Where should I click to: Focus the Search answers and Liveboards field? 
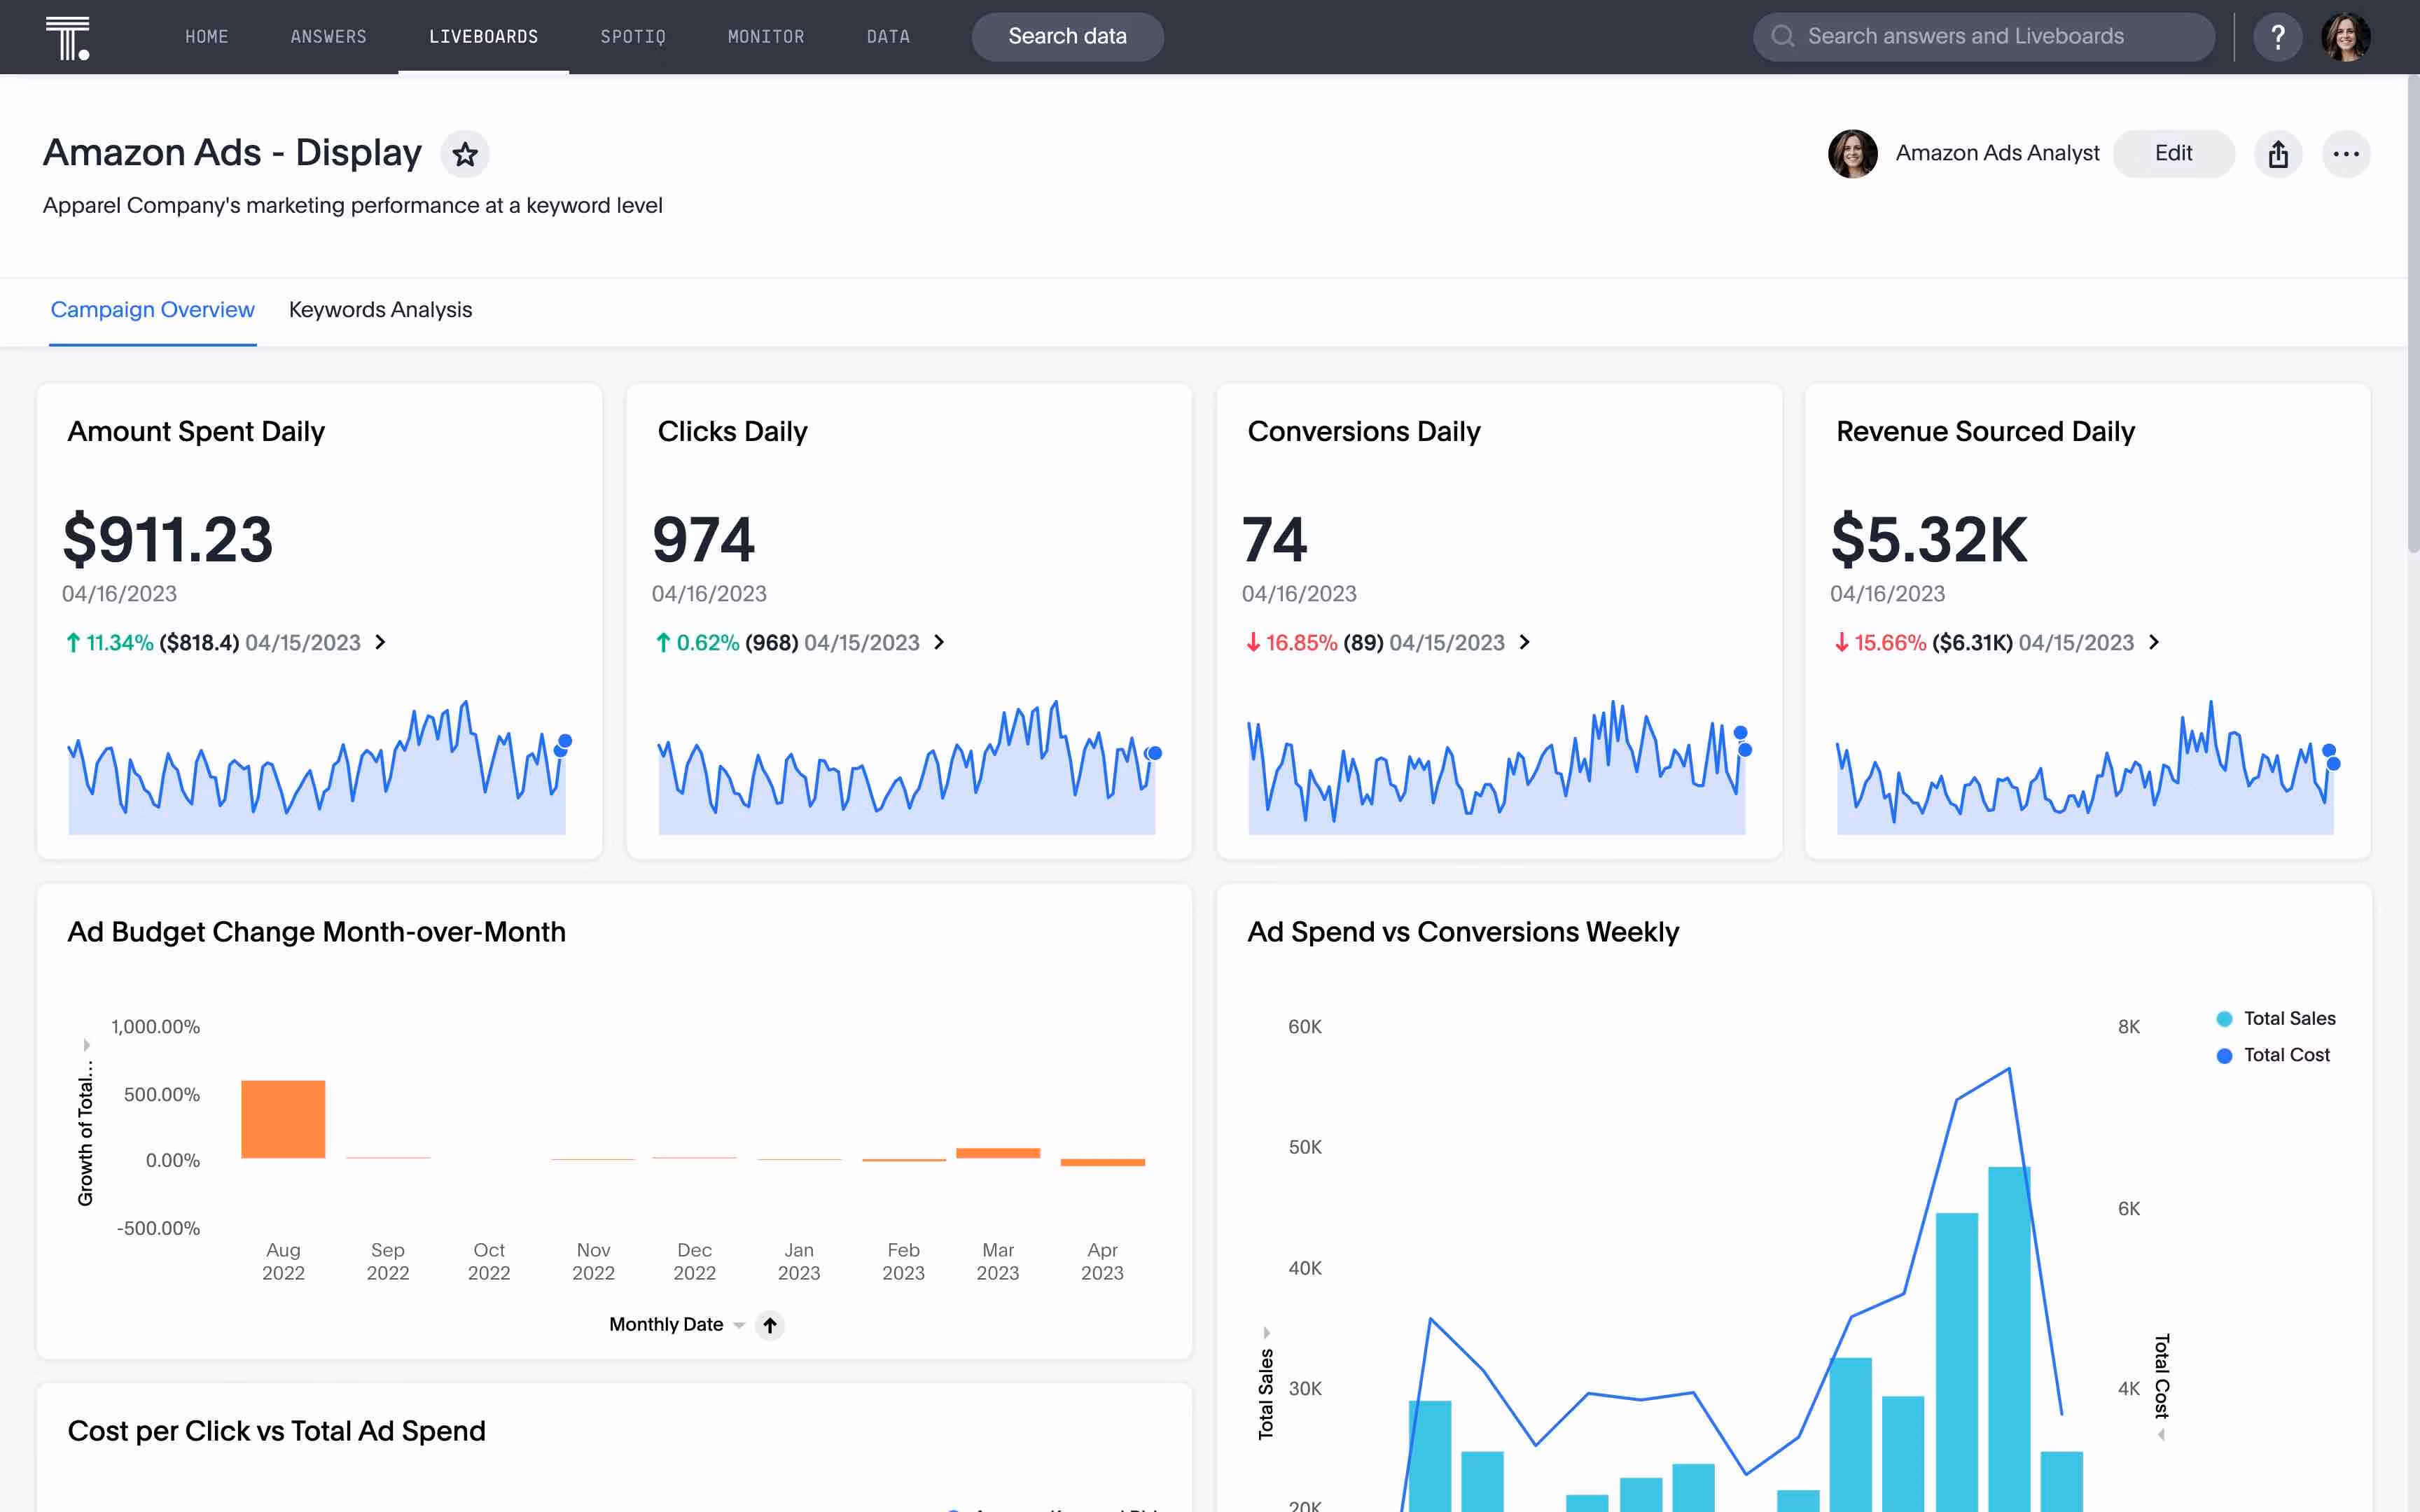(1983, 37)
